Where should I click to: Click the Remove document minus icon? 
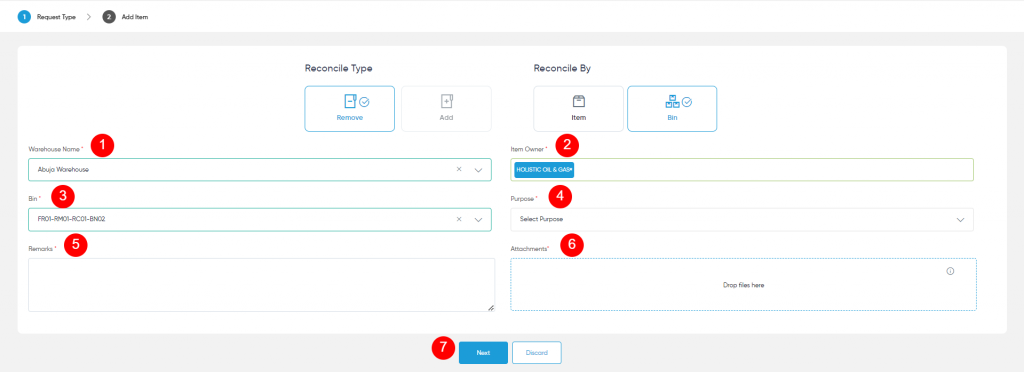point(351,101)
